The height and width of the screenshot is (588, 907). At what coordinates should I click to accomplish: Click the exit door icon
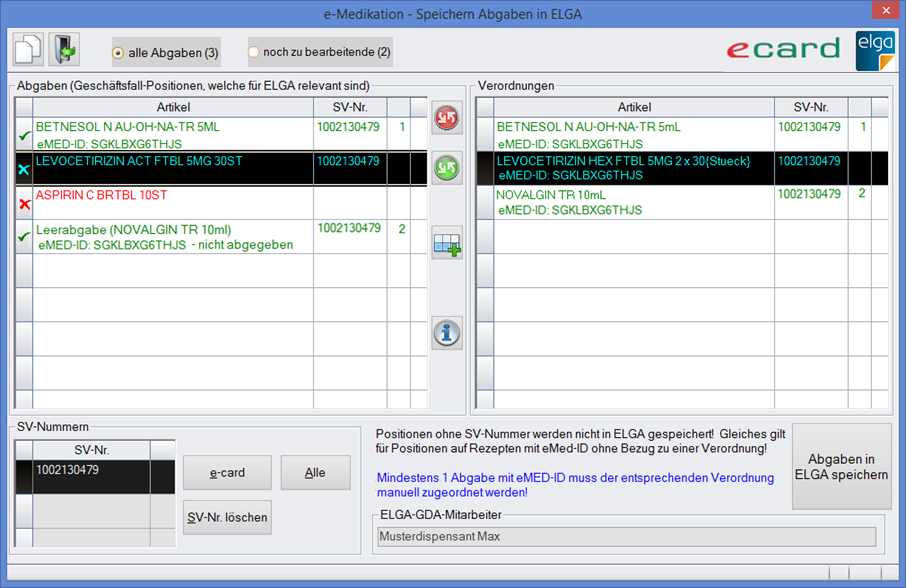pyautogui.click(x=64, y=50)
